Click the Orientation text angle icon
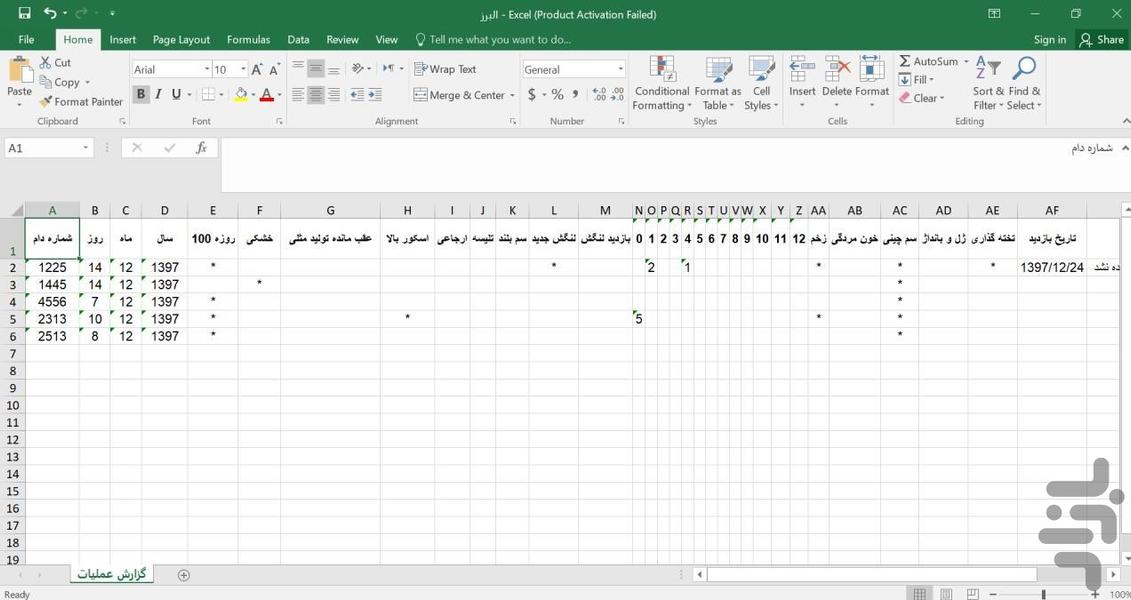This screenshot has width=1131, height=600. coord(358,69)
